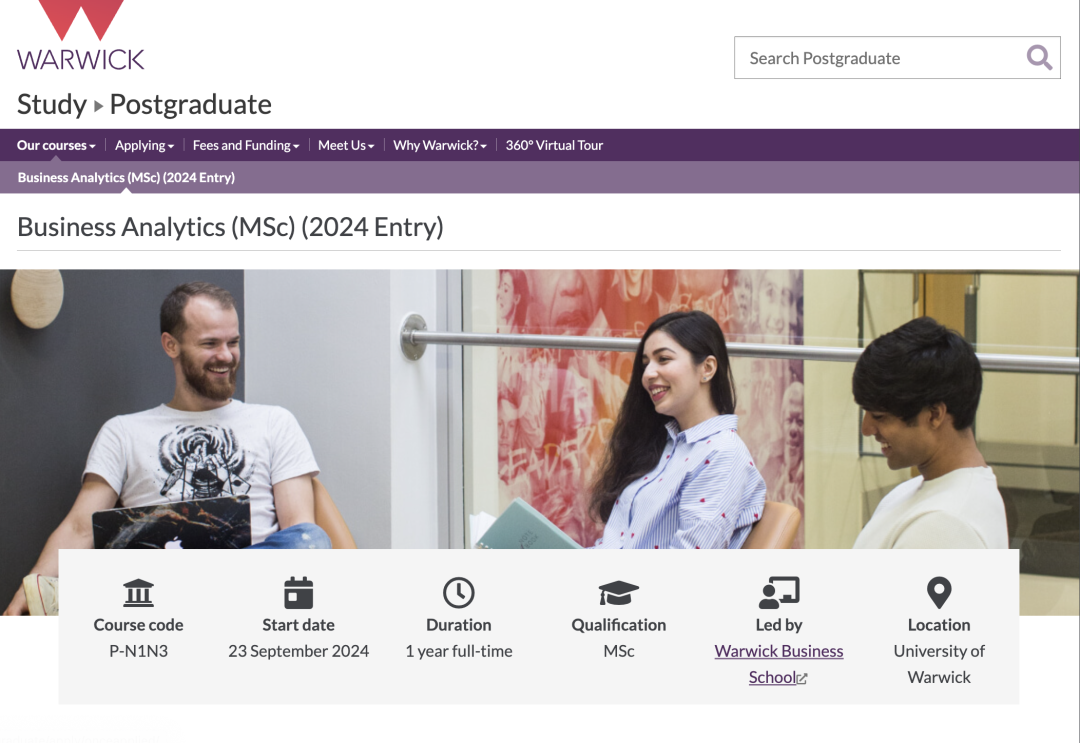Open the 360° Virtual Tour menu item
This screenshot has height=743, width=1080.
pos(554,145)
